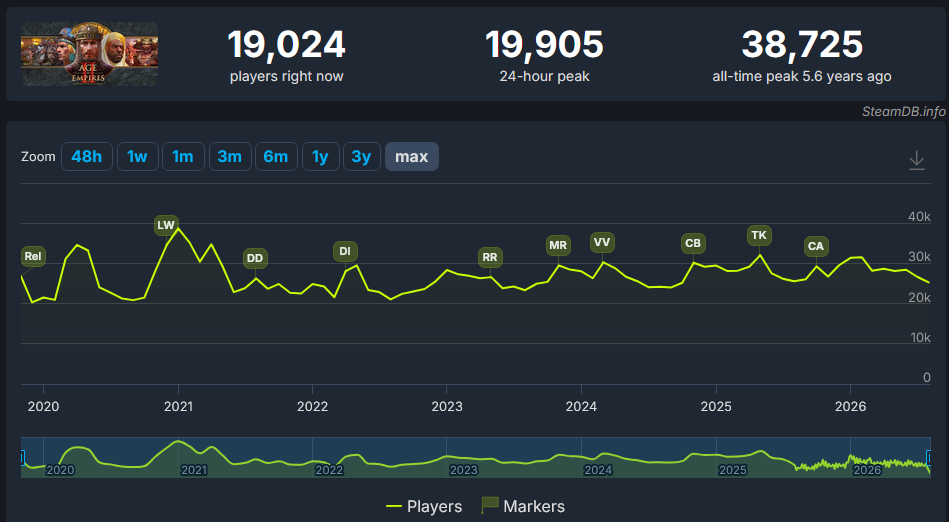Toggle the Markers series in the legend

(523, 506)
